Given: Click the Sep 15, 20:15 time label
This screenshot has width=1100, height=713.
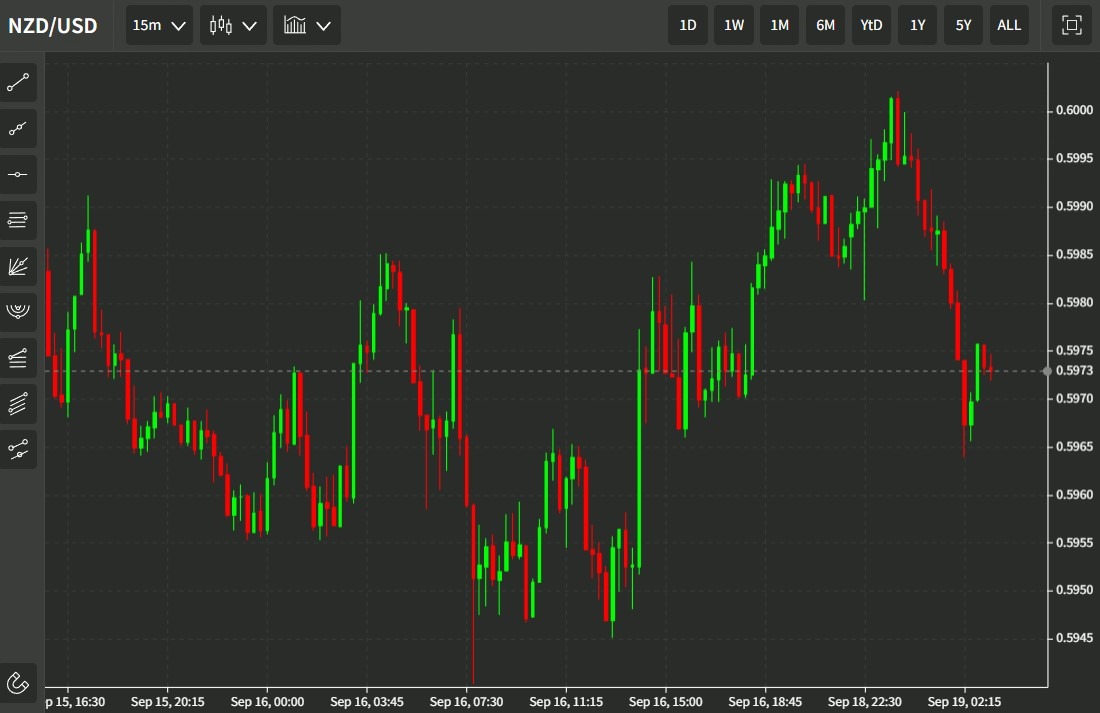Looking at the screenshot, I should 168,702.
